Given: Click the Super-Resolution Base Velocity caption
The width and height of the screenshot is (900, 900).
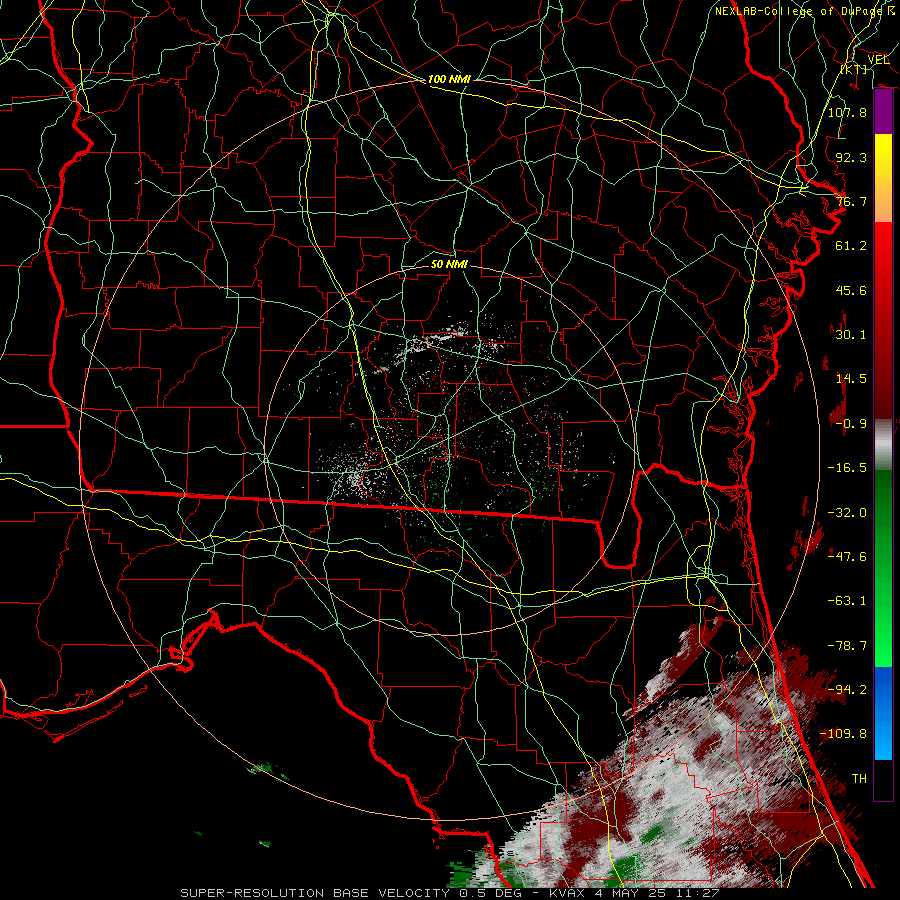Looking at the screenshot, I should click(450, 893).
